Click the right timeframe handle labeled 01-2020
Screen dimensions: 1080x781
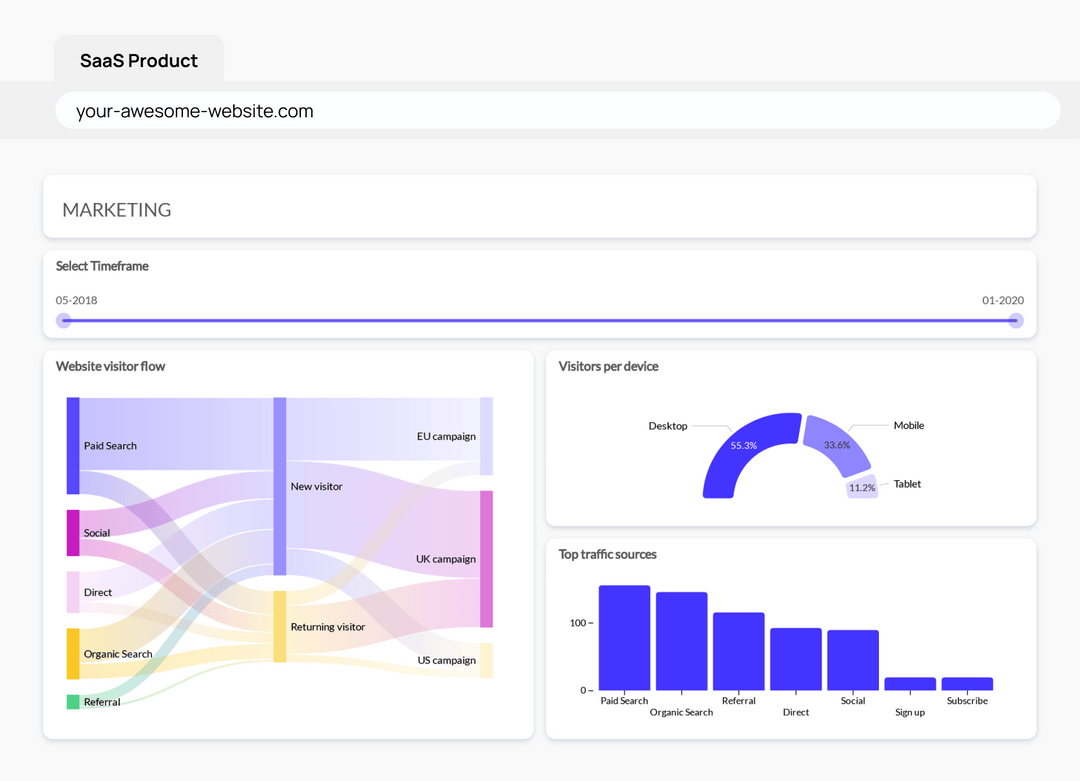(1015, 320)
